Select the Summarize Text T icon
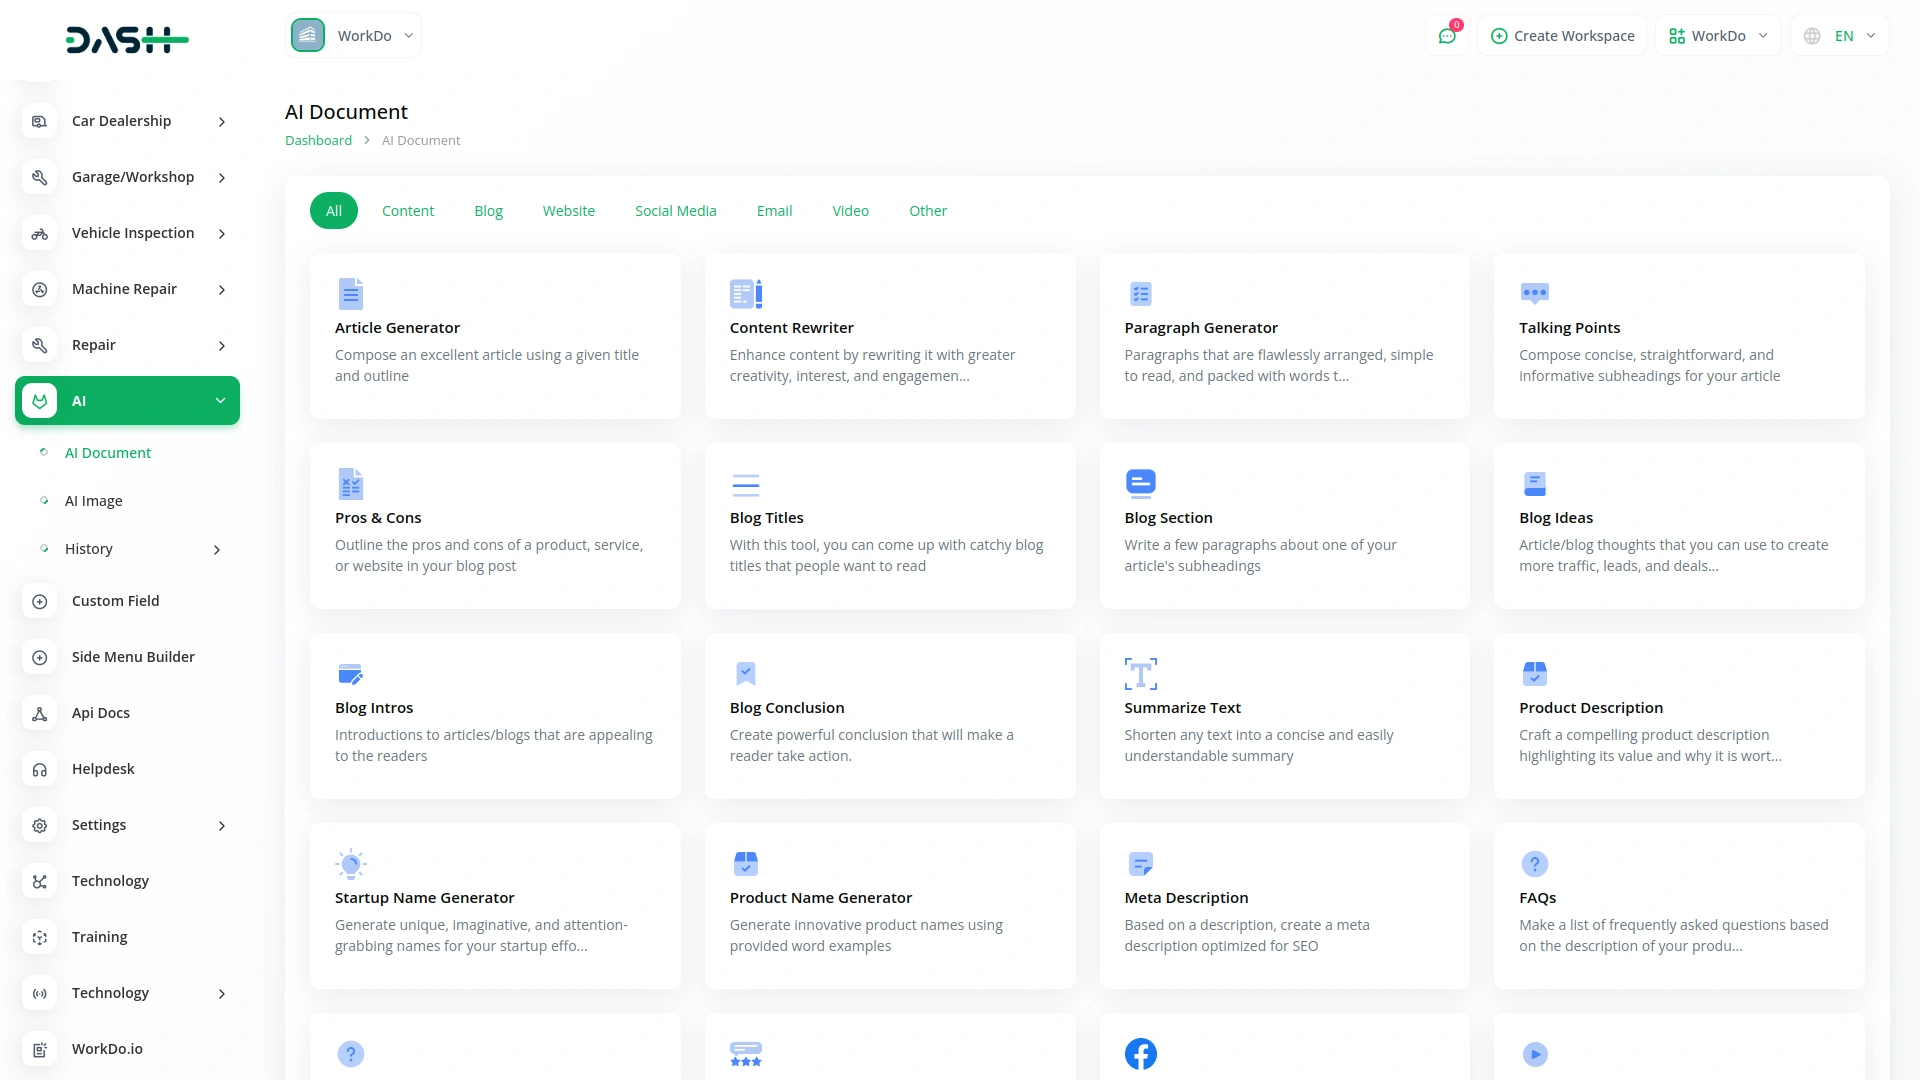This screenshot has height=1080, width=1920. 1141,674
